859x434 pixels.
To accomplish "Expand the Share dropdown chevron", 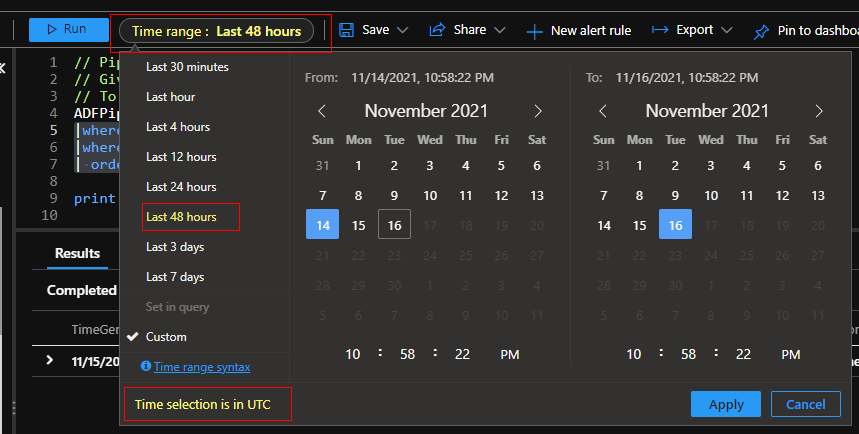I will (499, 30).
